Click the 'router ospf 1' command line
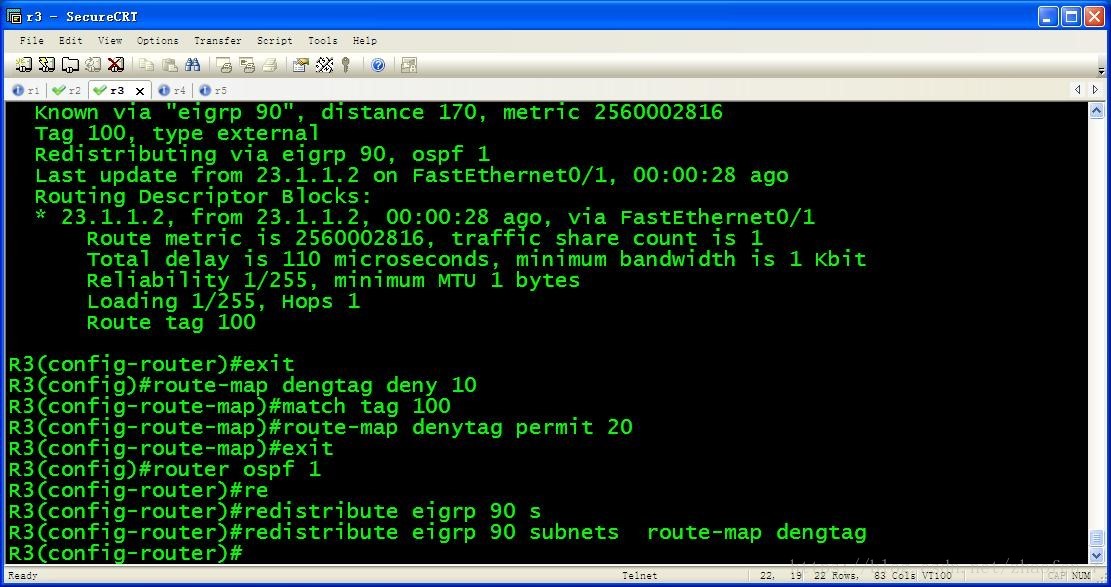Screen dimensions: 1111x587 (x=164, y=469)
